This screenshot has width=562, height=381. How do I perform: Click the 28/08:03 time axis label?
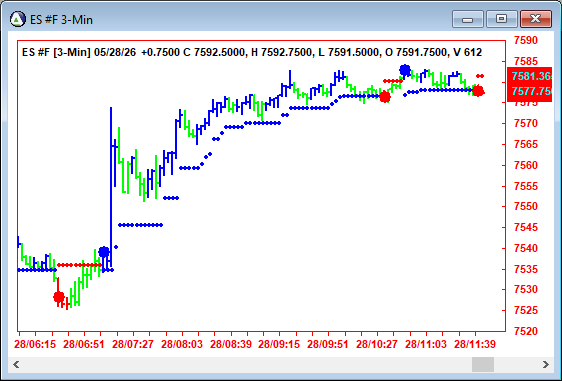[x=182, y=344]
